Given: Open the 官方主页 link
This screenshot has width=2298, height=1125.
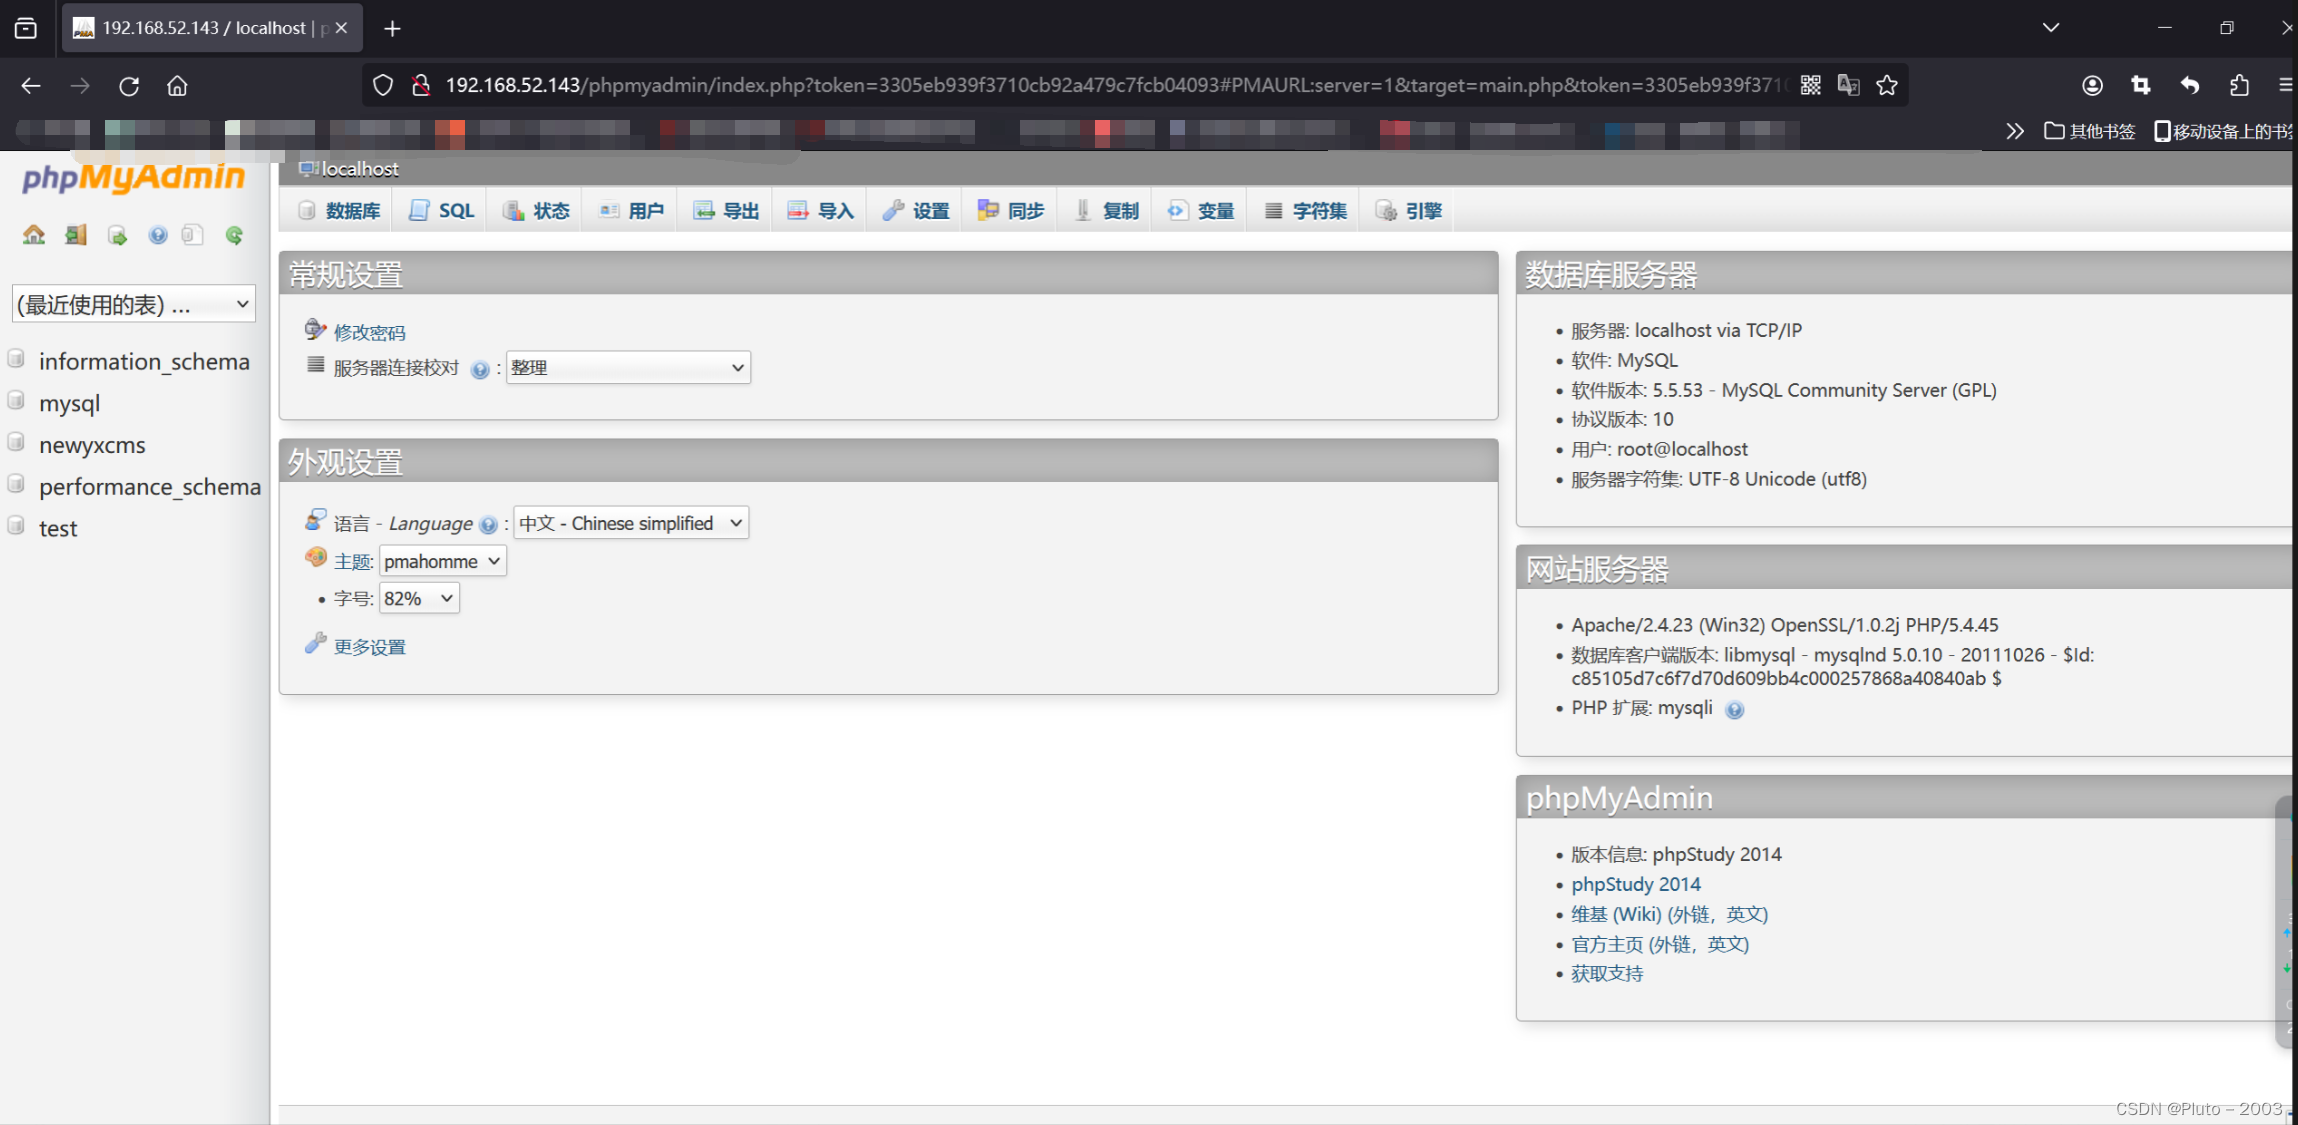Looking at the screenshot, I should (x=1660, y=944).
